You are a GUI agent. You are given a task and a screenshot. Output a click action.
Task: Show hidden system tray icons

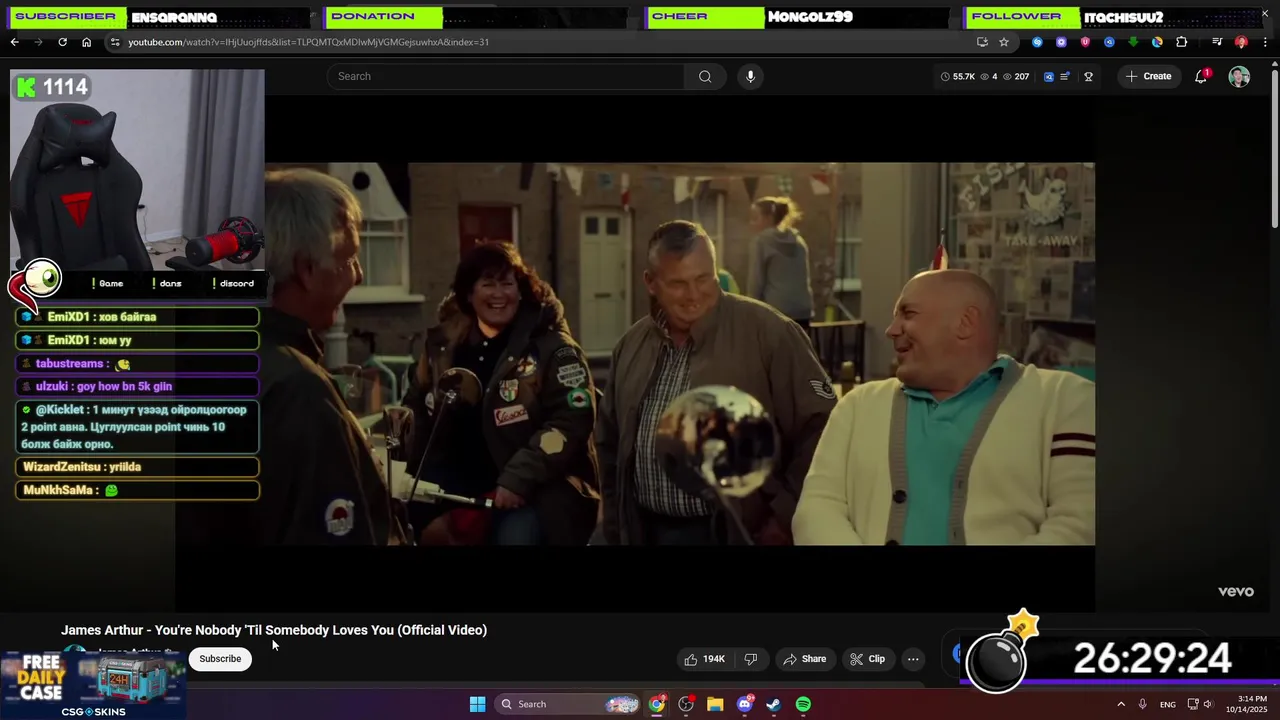[x=1121, y=704]
